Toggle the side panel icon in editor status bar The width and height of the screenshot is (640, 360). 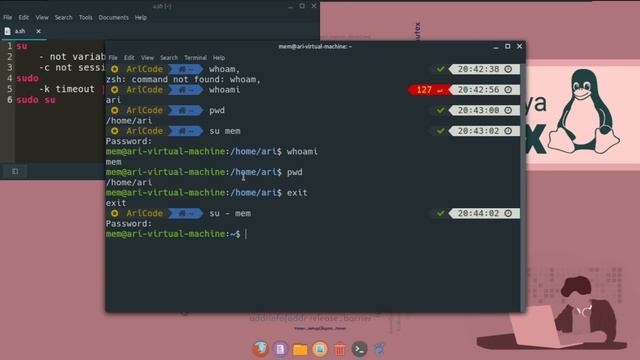(15, 171)
